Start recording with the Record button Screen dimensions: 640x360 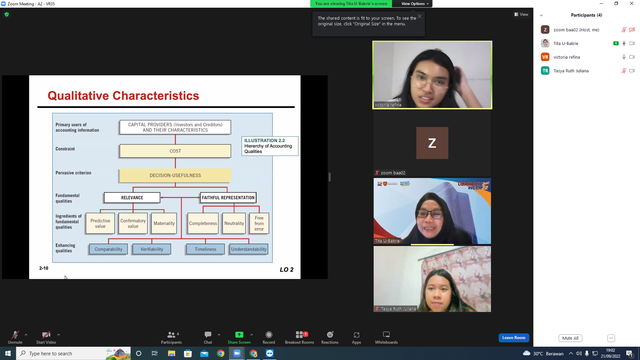[269, 337]
